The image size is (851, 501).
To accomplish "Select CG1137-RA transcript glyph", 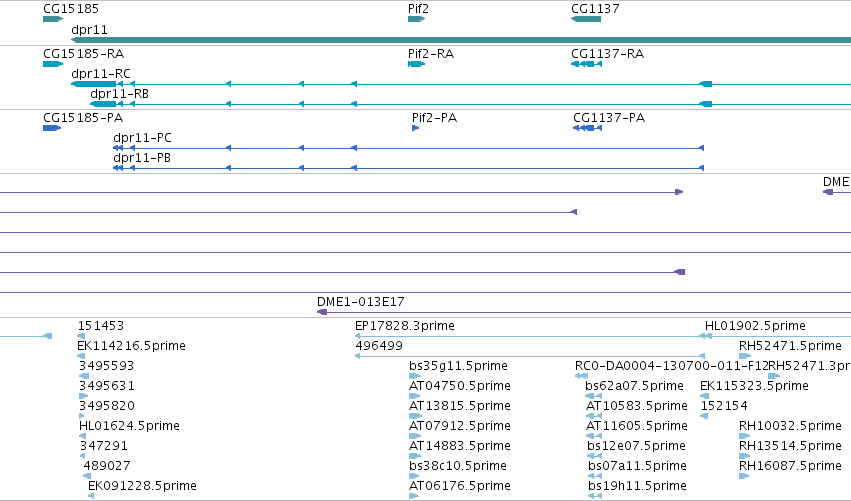I will pos(587,64).
